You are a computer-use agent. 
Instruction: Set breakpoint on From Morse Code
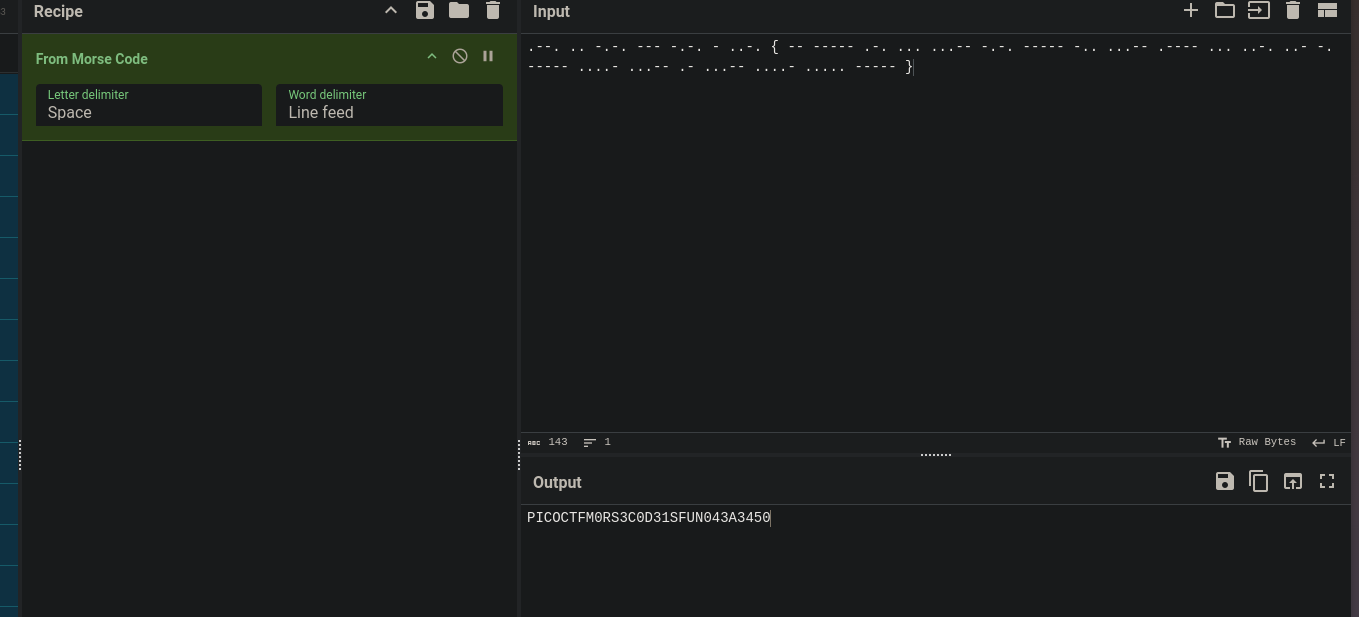coord(488,57)
